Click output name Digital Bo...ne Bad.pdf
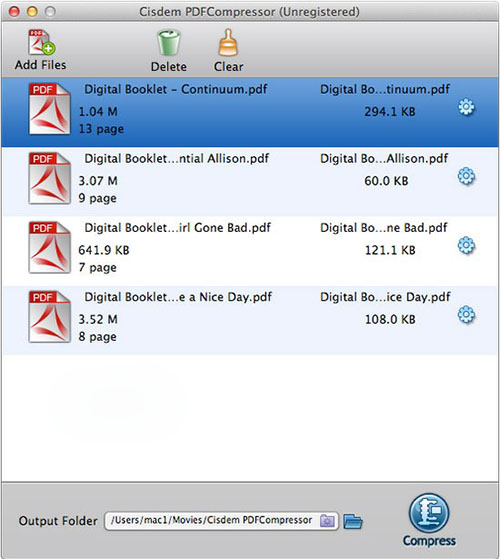500x559 pixels. [x=383, y=227]
